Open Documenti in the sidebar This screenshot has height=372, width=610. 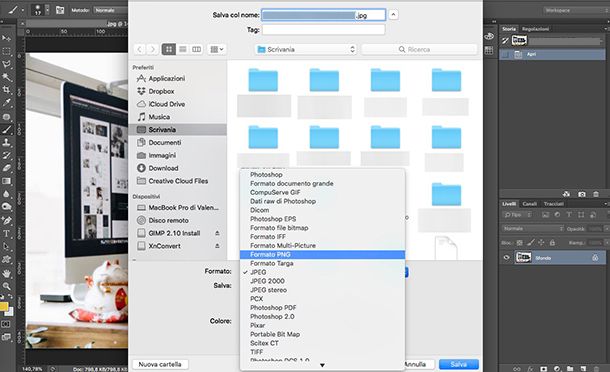point(177,142)
